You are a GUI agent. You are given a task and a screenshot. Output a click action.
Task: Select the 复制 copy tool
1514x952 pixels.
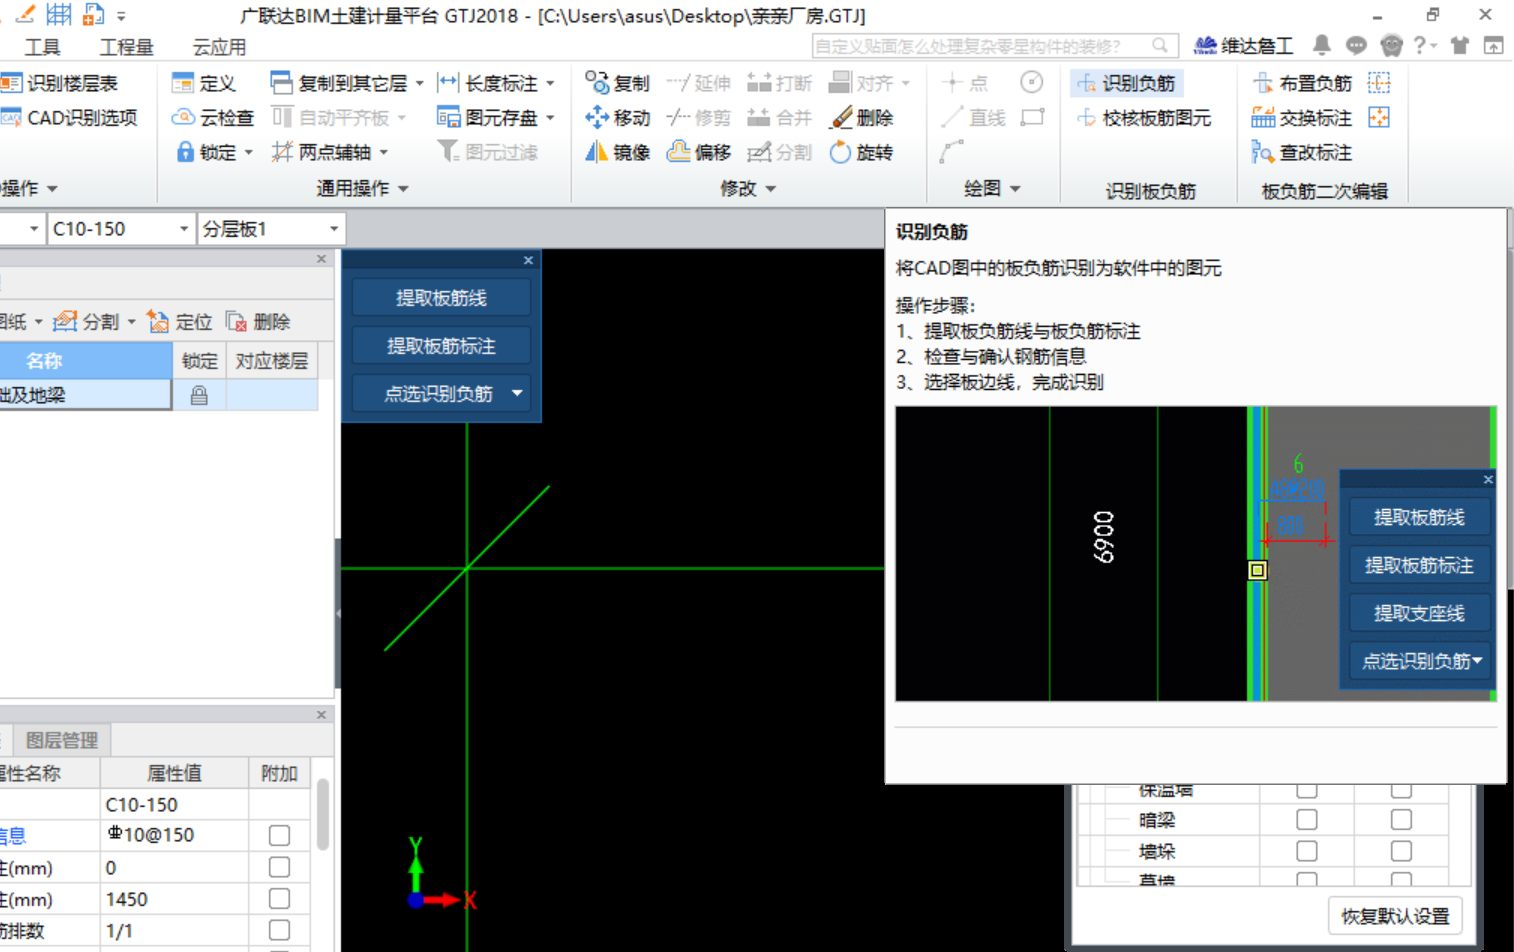[x=618, y=83]
